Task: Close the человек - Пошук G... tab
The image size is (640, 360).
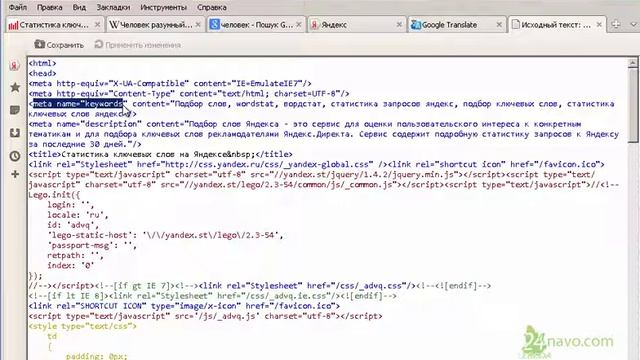Action: pos(299,25)
